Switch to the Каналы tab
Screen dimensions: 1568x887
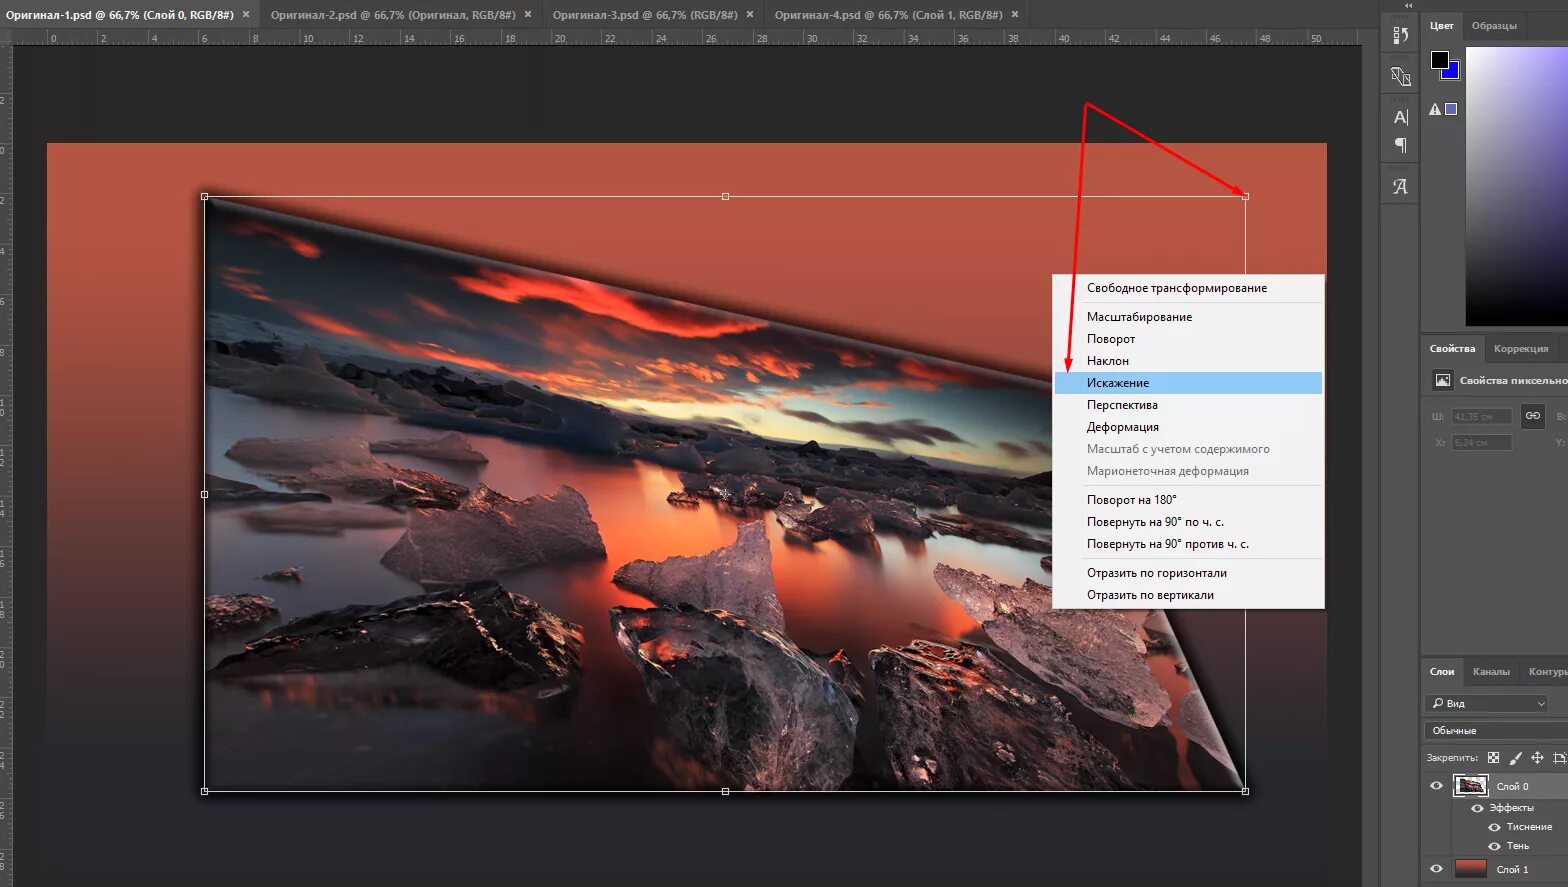[1491, 672]
